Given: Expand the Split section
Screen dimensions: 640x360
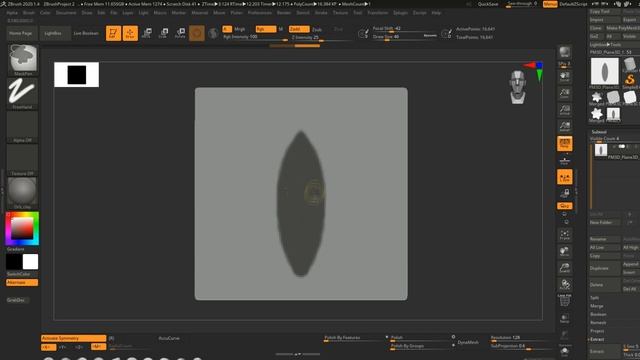Looking at the screenshot, I should click(594, 298).
